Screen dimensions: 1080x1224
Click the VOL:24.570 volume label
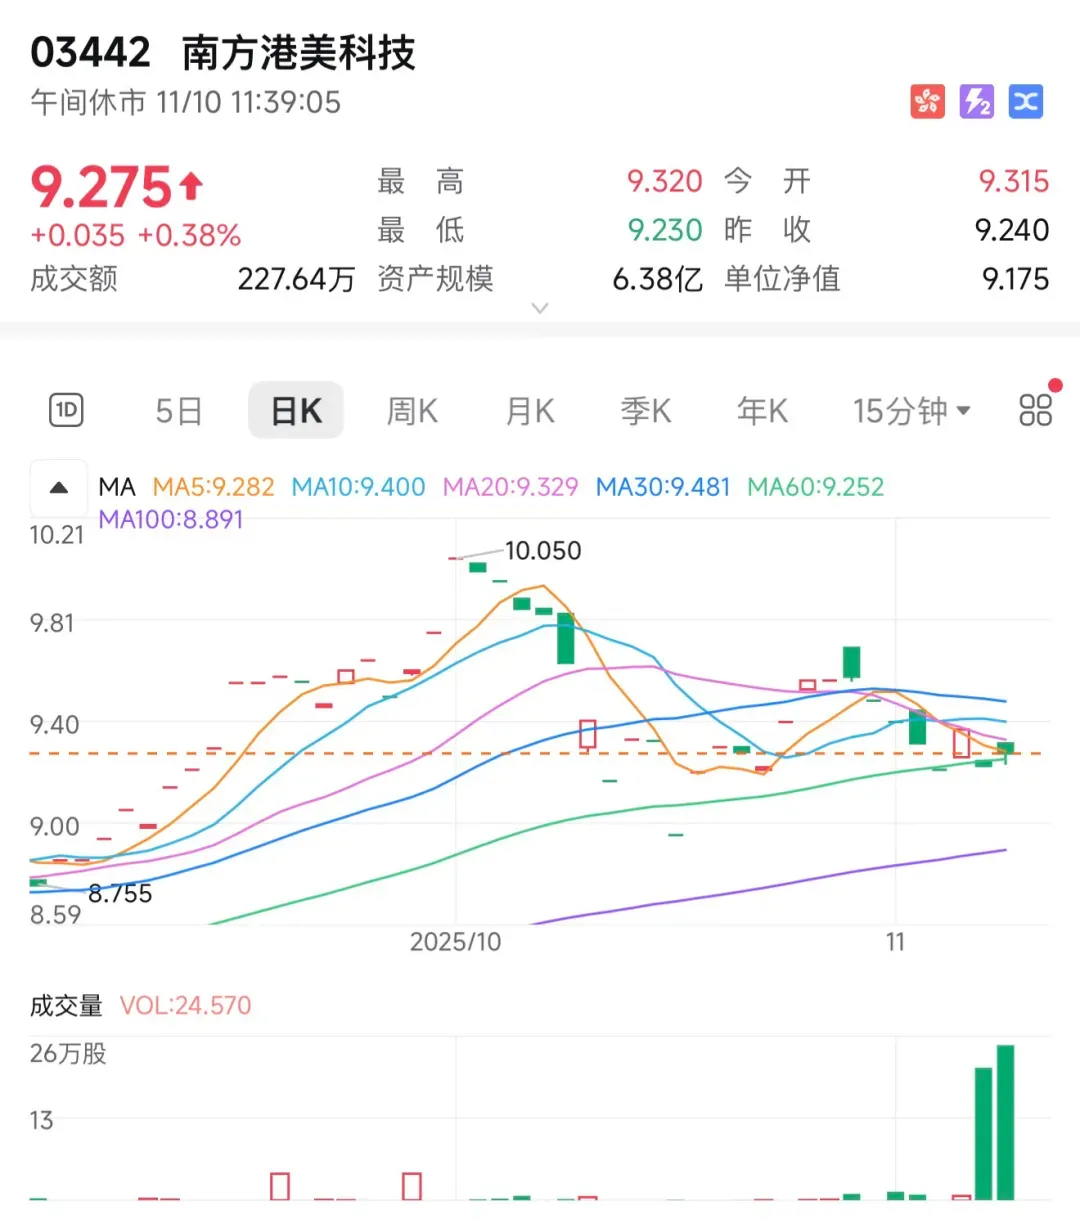pyautogui.click(x=183, y=1005)
